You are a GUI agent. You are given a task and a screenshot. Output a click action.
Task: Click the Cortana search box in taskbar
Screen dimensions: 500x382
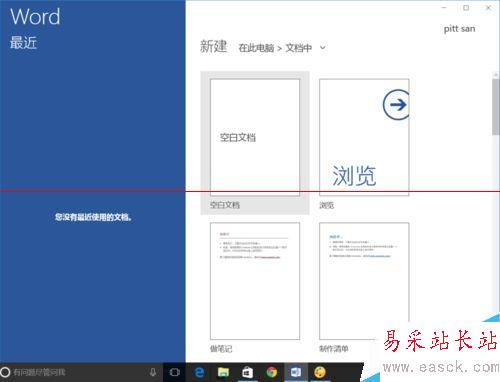82,372
